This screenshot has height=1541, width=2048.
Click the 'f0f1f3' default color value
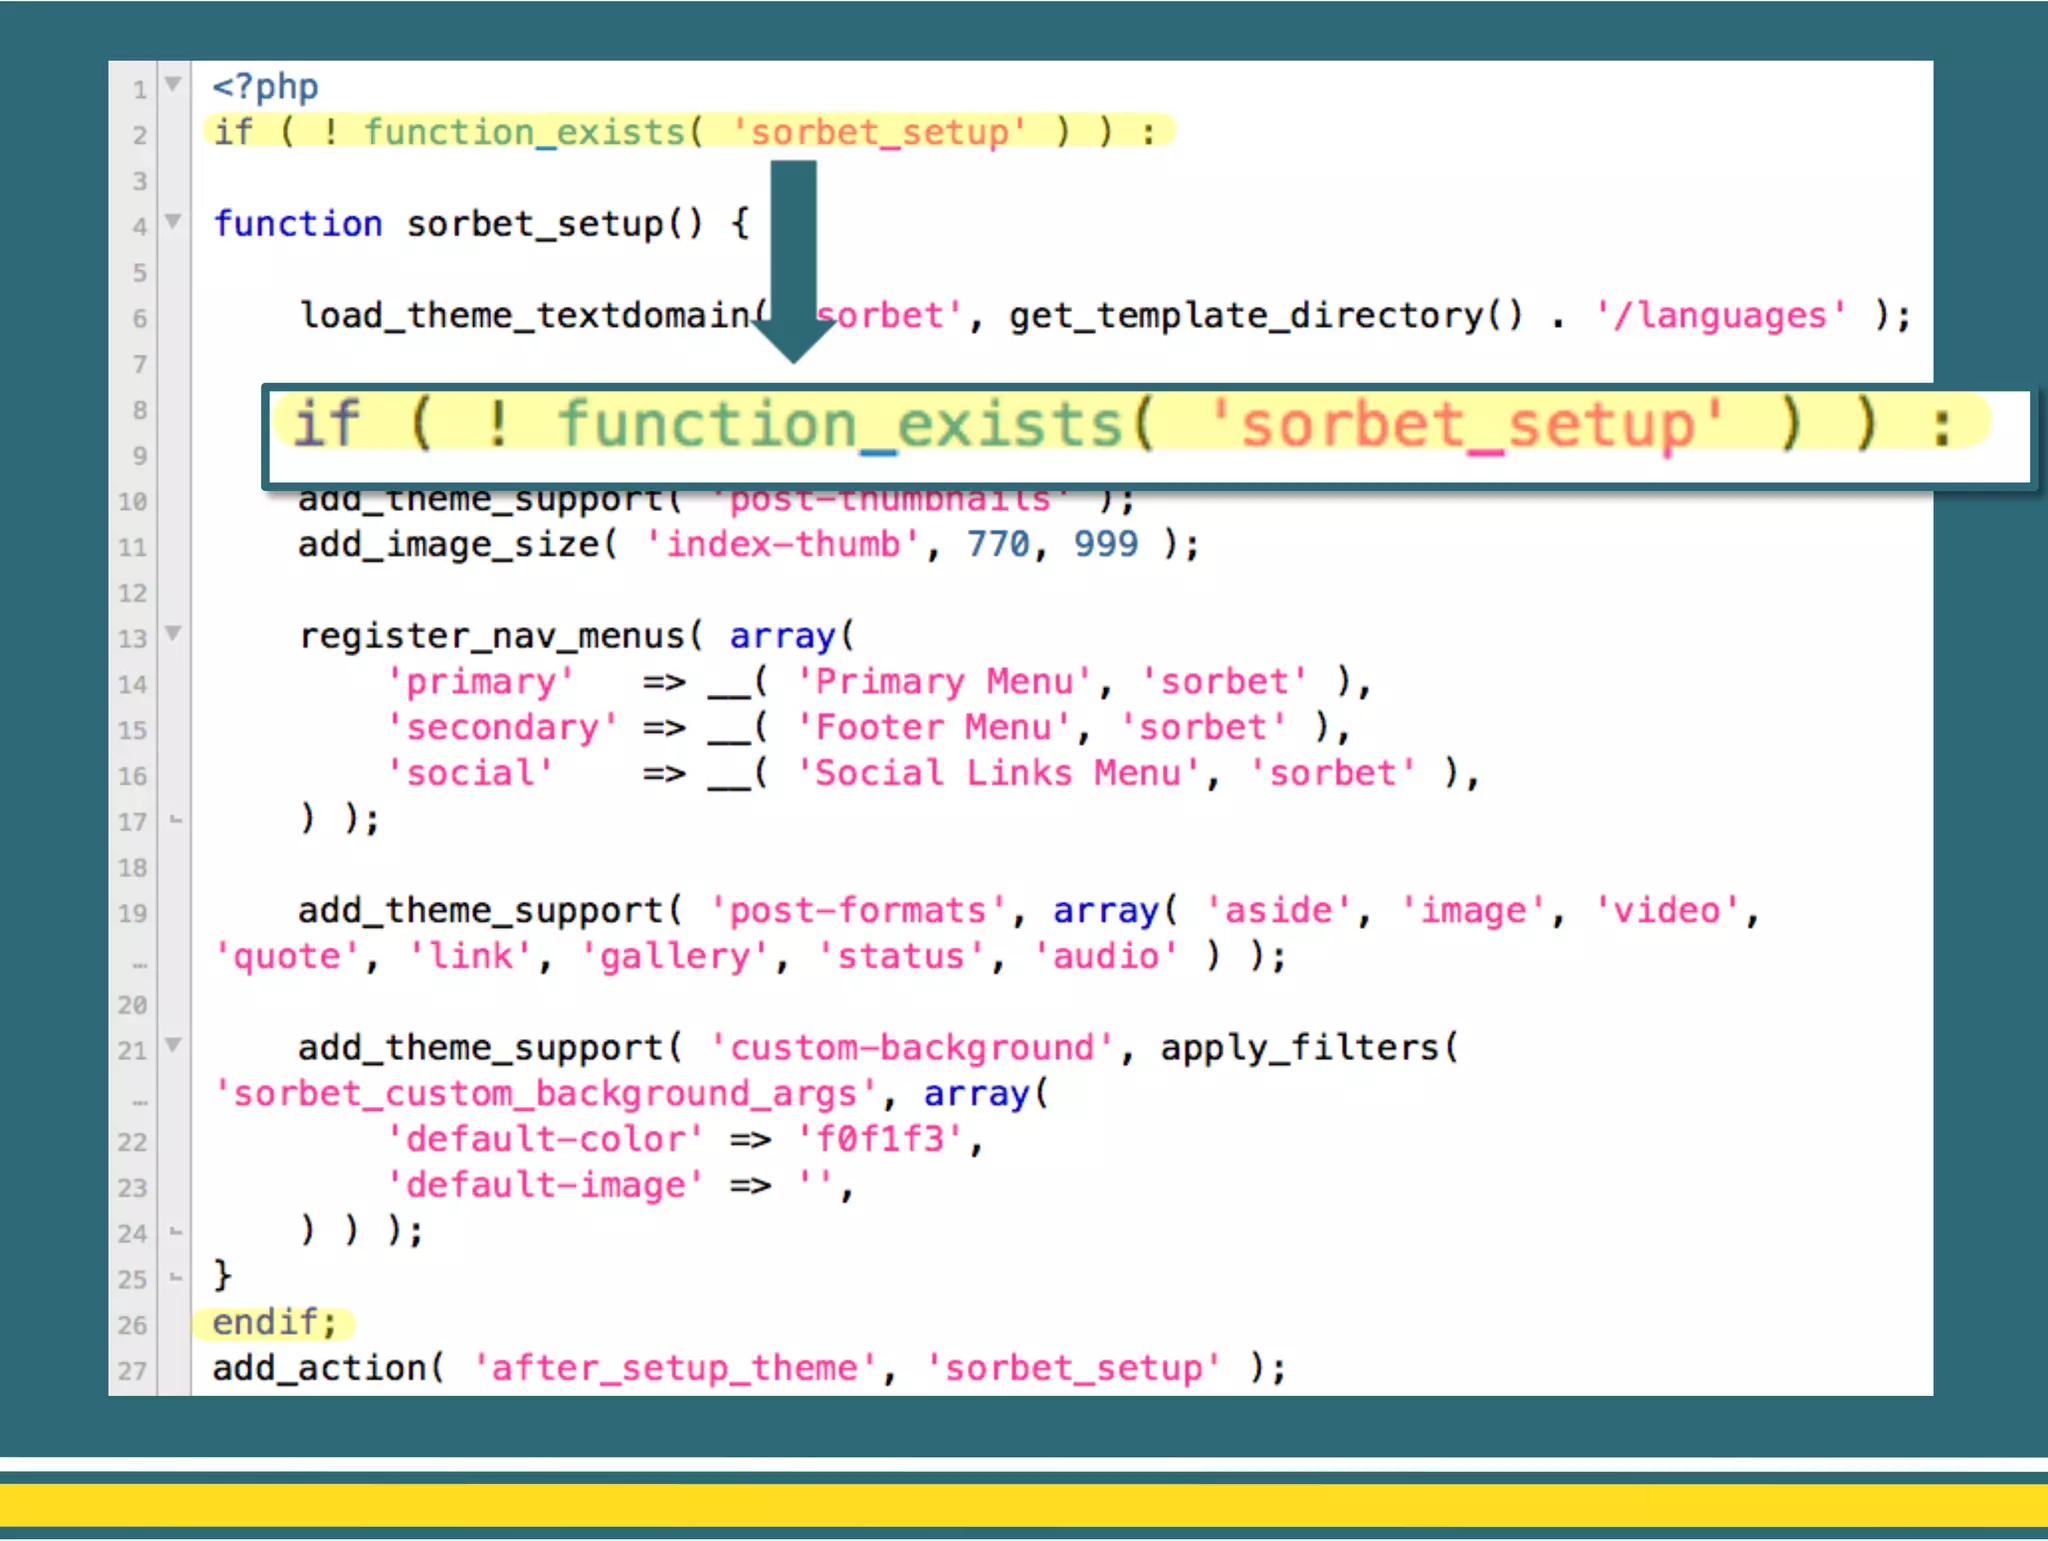[879, 1140]
